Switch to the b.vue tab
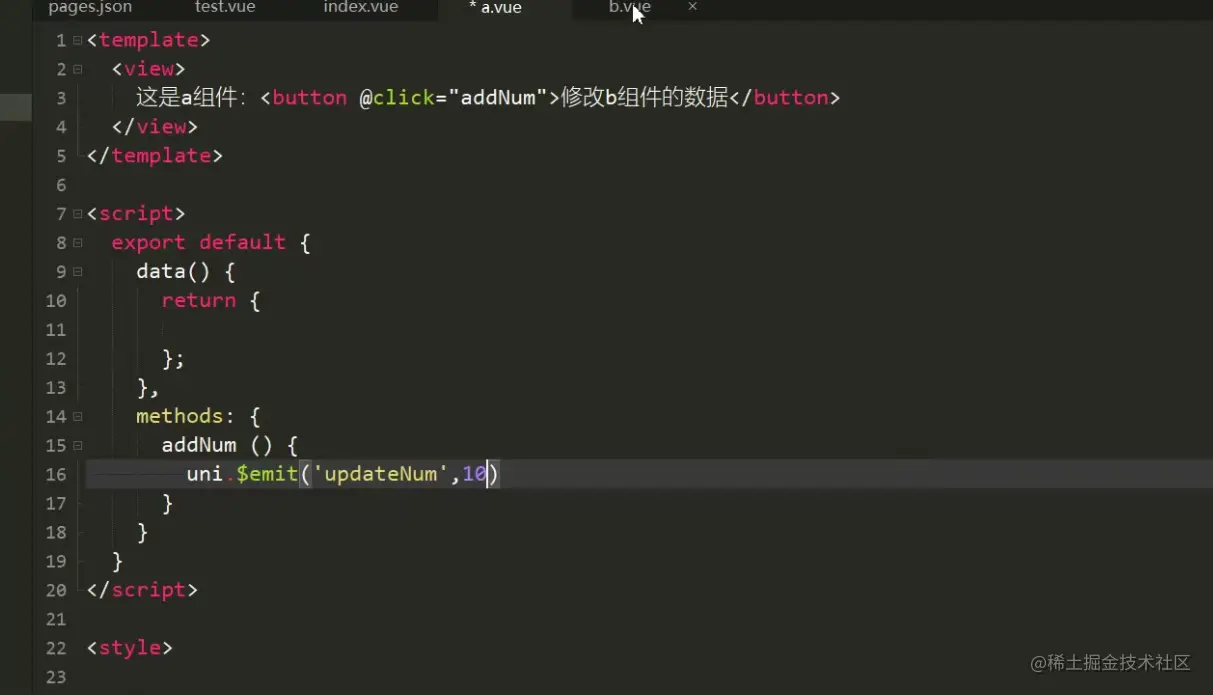This screenshot has height=695, width=1213. 630,8
